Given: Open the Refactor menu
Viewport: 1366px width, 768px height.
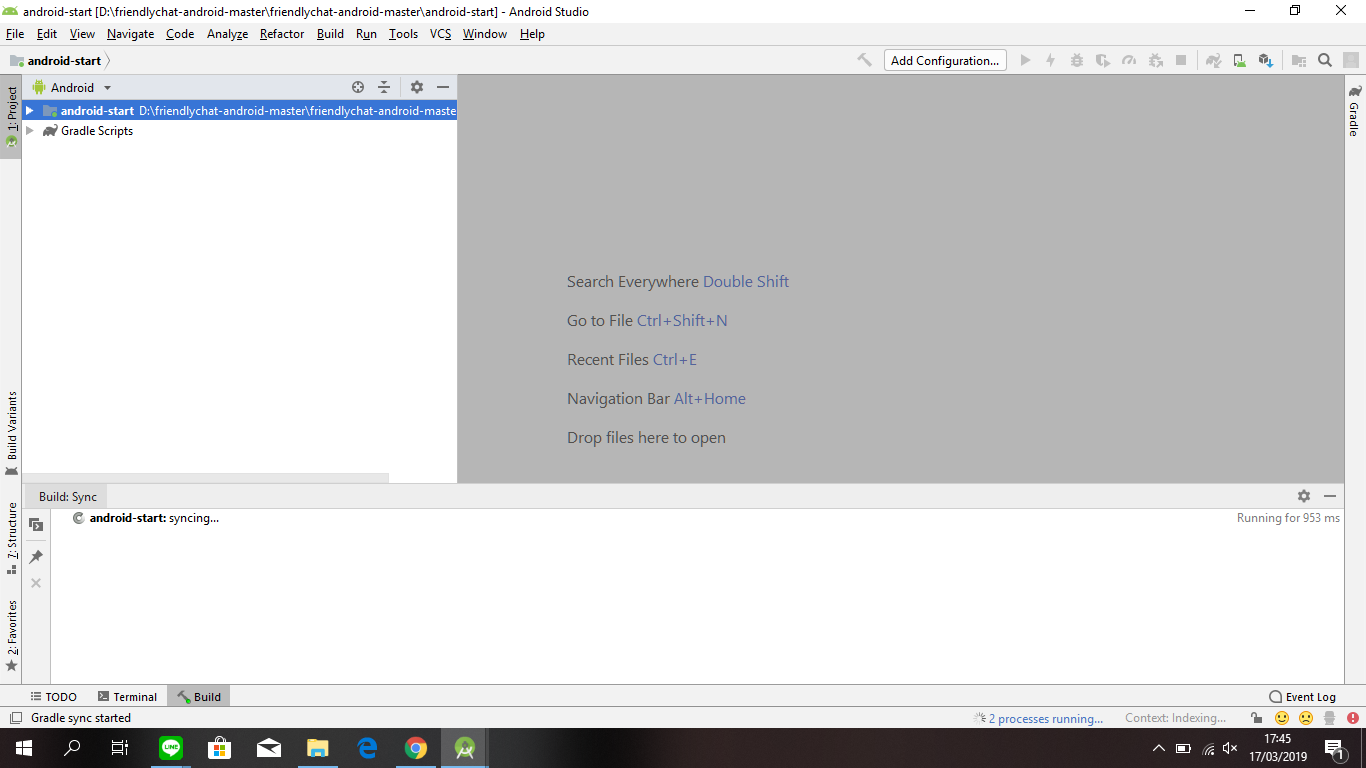Looking at the screenshot, I should 282,34.
